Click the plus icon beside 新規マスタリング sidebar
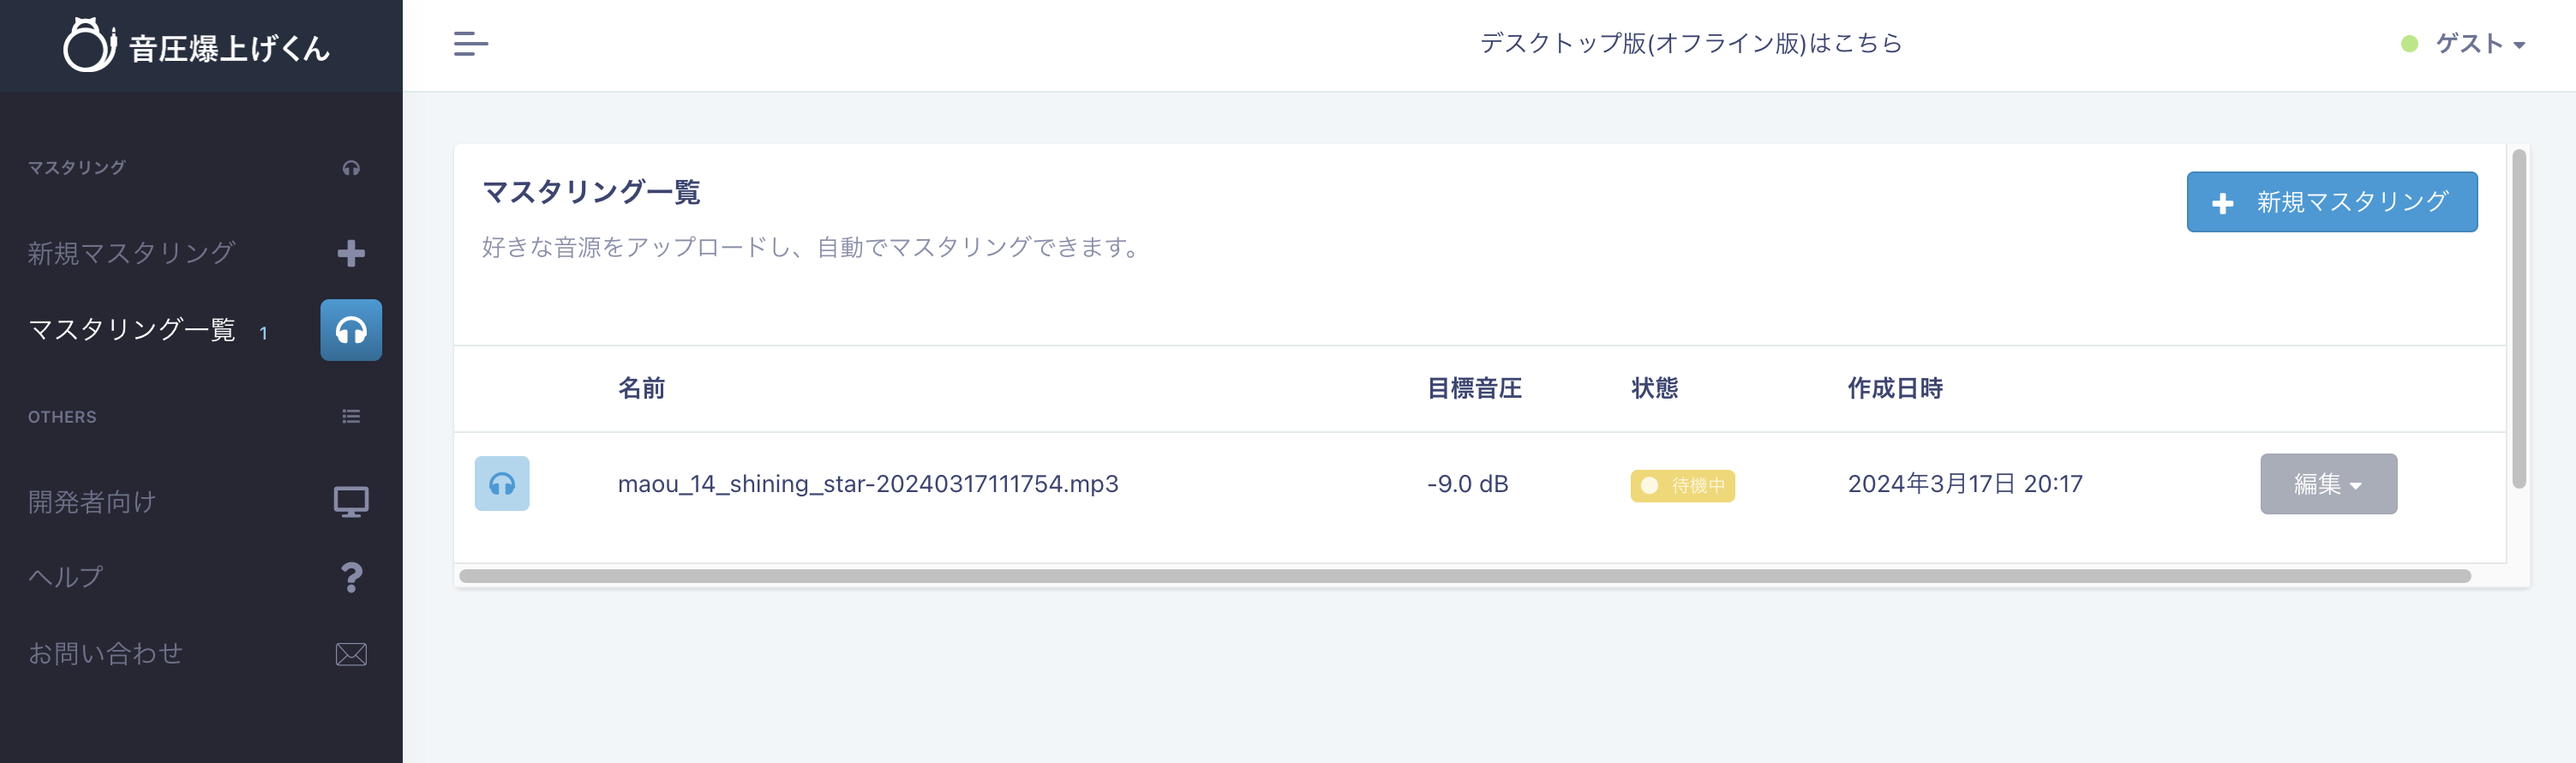 (351, 253)
